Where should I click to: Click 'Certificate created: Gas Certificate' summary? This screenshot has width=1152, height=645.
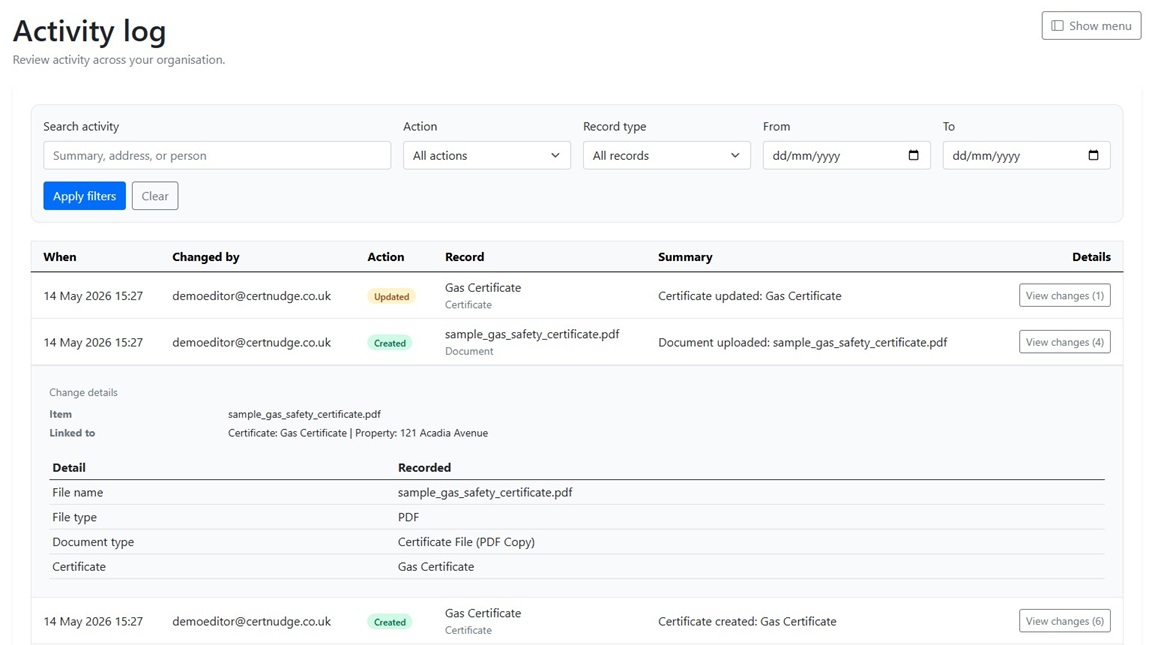pyautogui.click(x=747, y=621)
